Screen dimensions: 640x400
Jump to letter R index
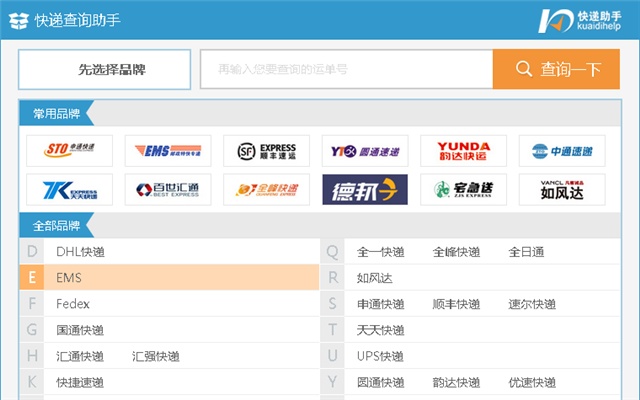(x=332, y=278)
